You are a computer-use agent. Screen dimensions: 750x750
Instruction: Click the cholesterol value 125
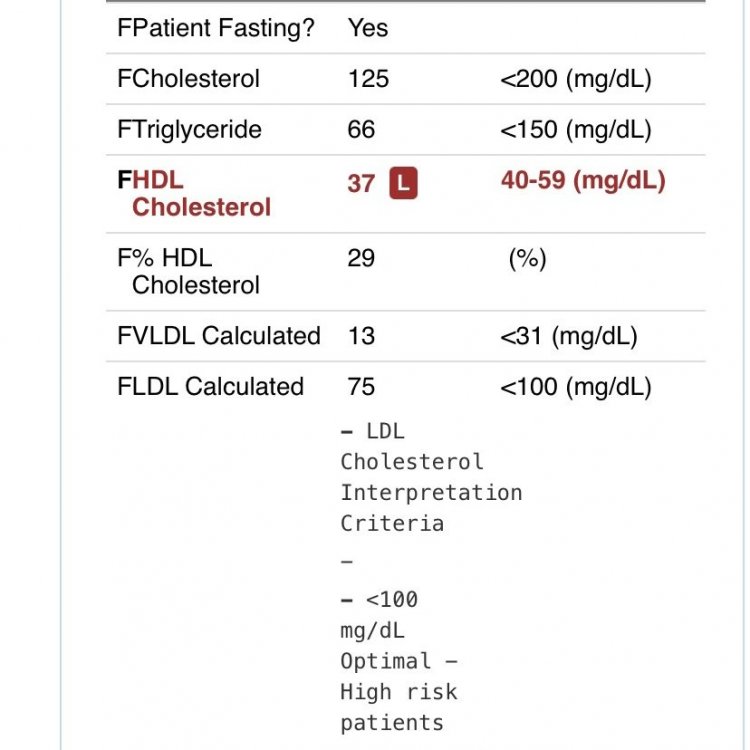pos(368,79)
